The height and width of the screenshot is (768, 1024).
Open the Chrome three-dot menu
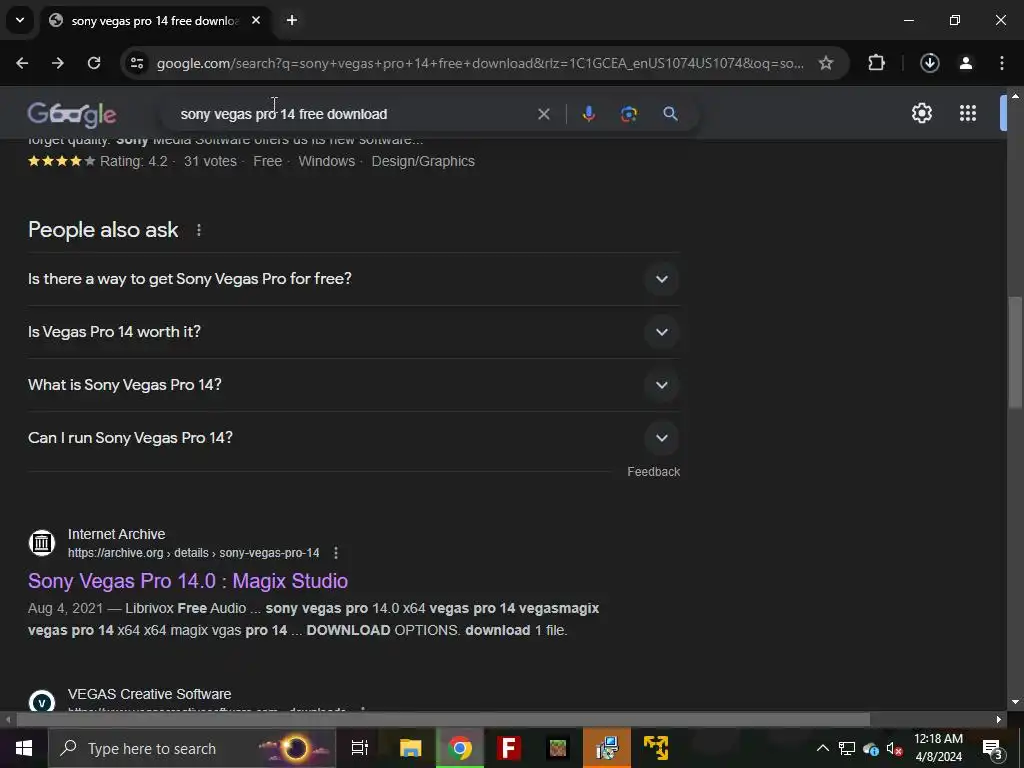1002,63
